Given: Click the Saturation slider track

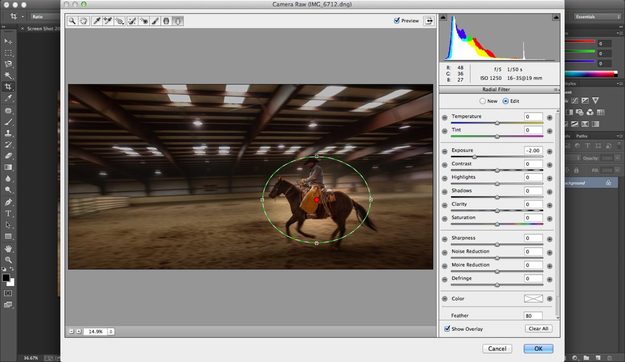Looking at the screenshot, I should [x=497, y=224].
